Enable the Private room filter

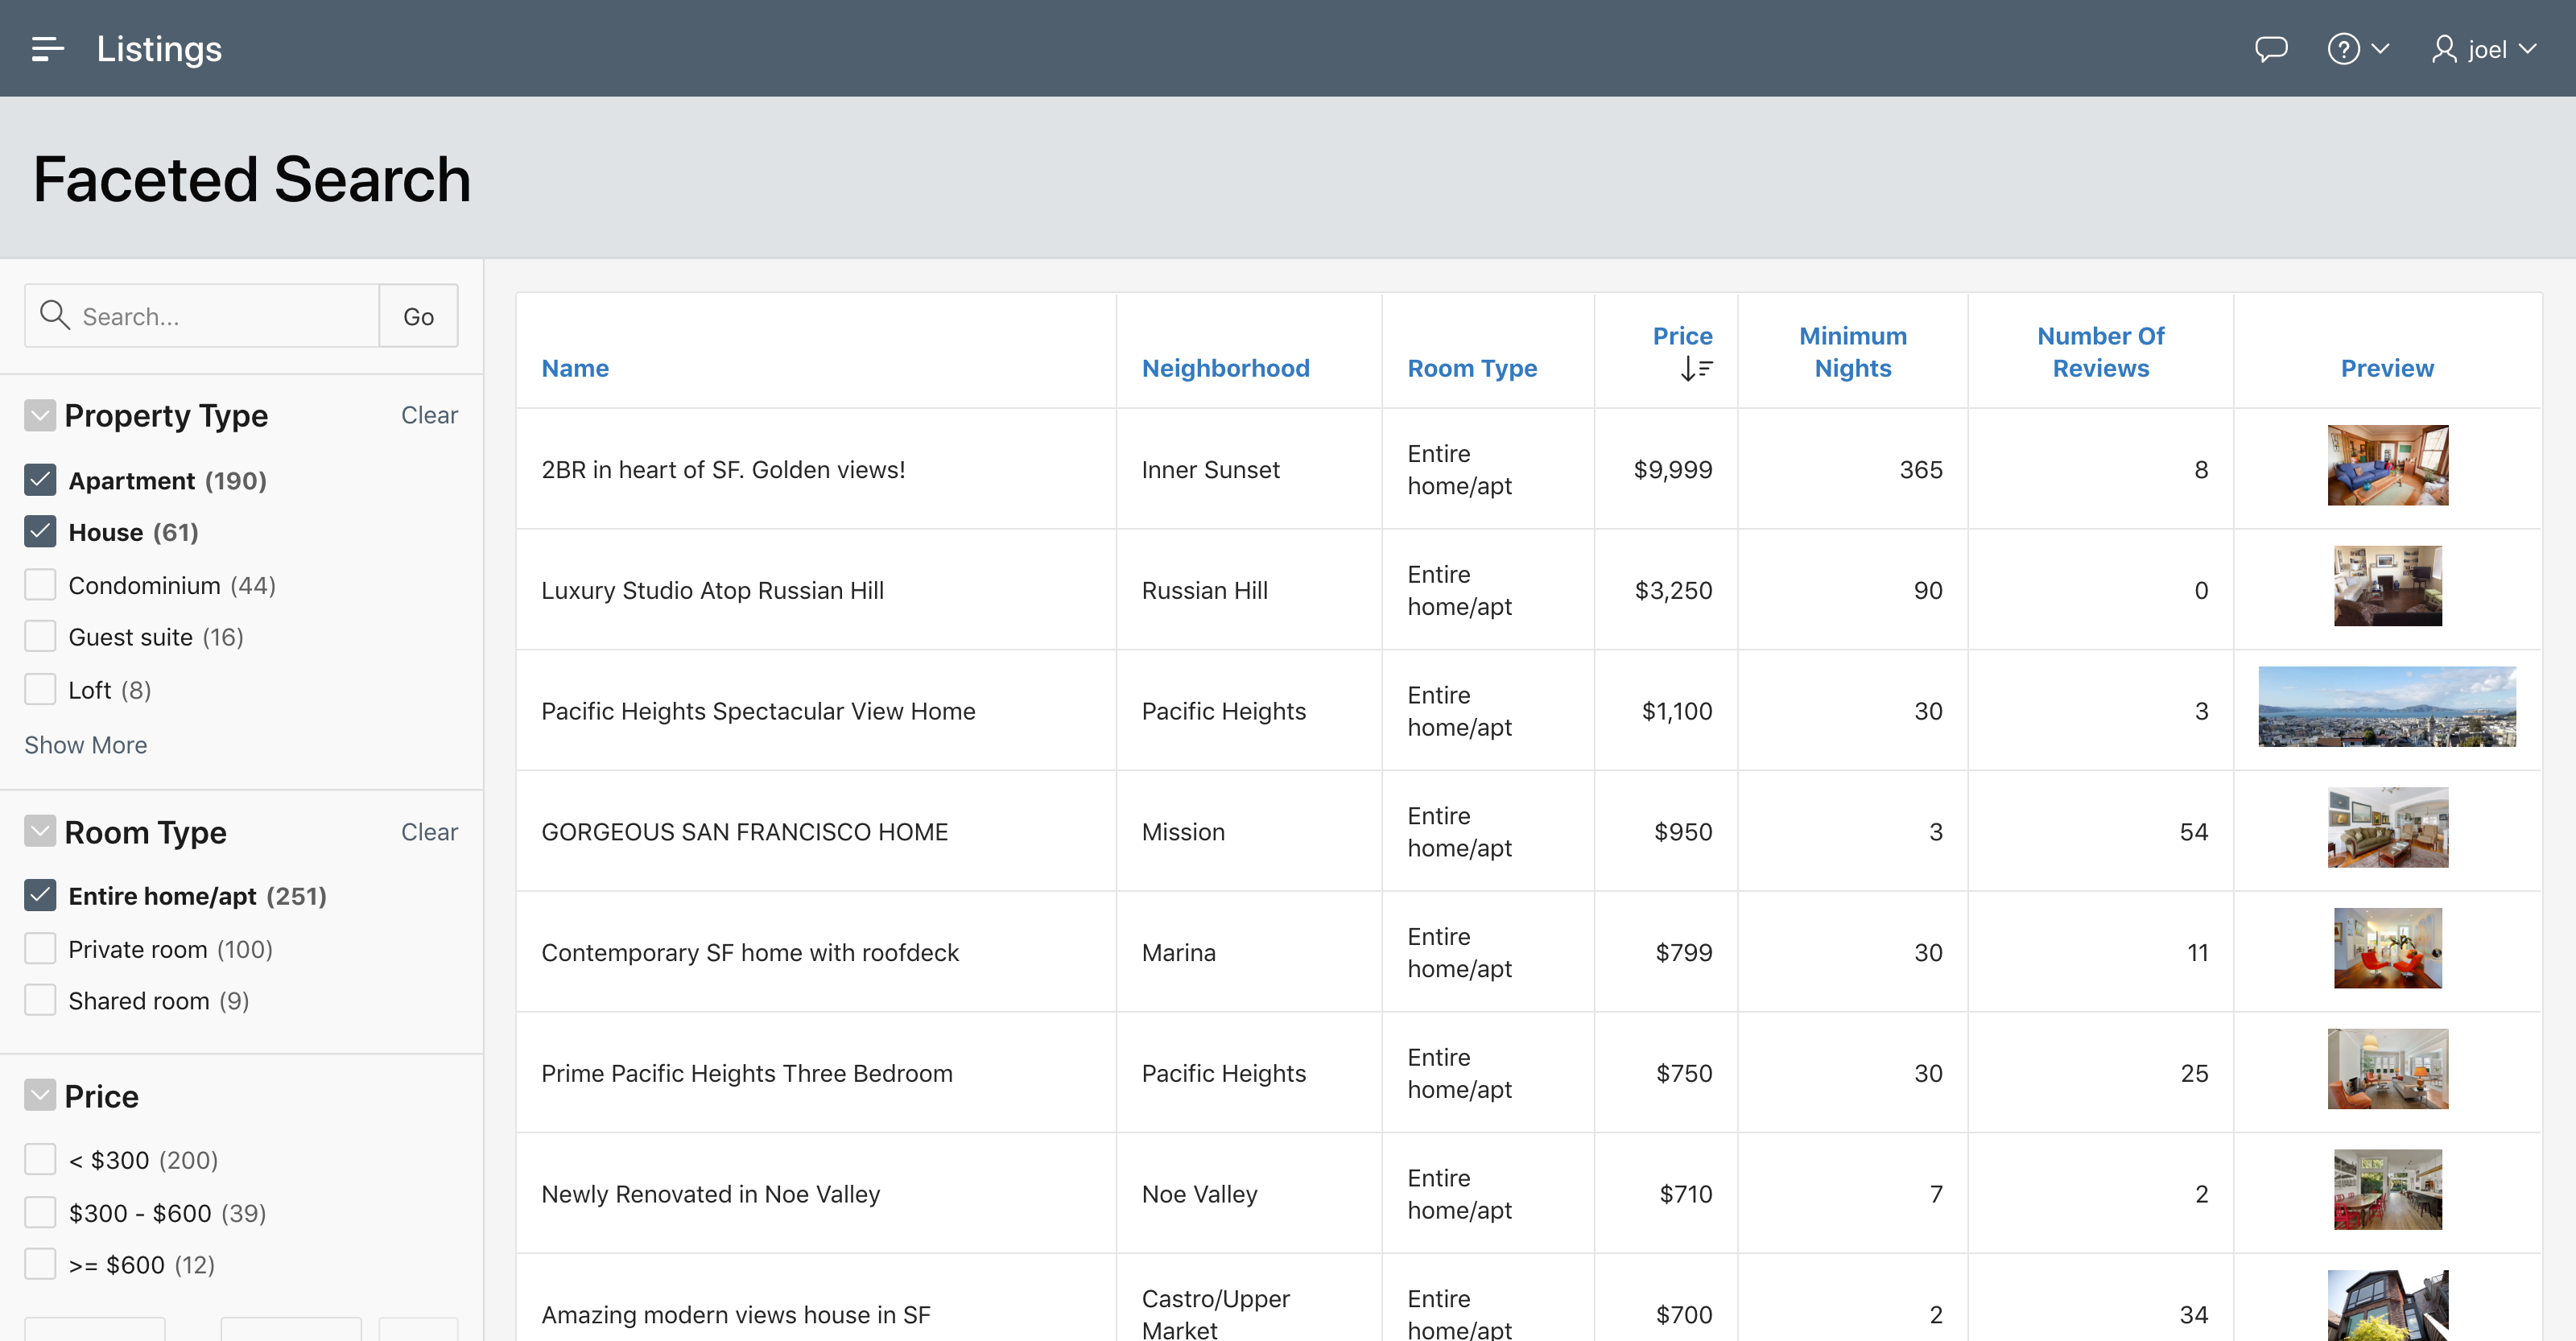pos(40,949)
